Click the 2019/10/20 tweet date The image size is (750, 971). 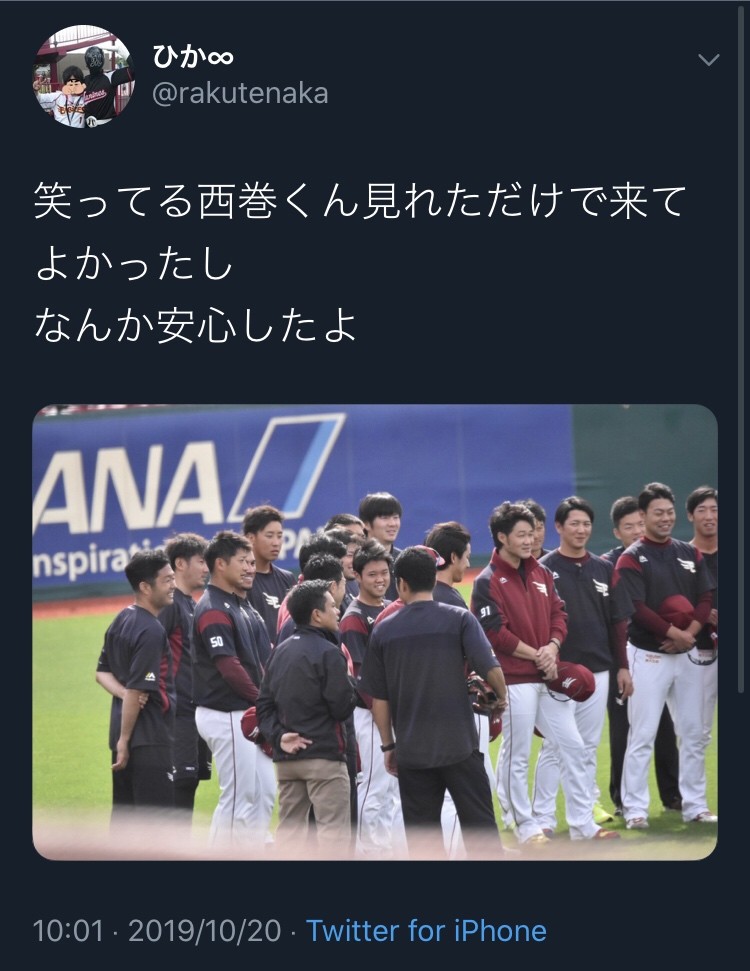tap(205, 931)
